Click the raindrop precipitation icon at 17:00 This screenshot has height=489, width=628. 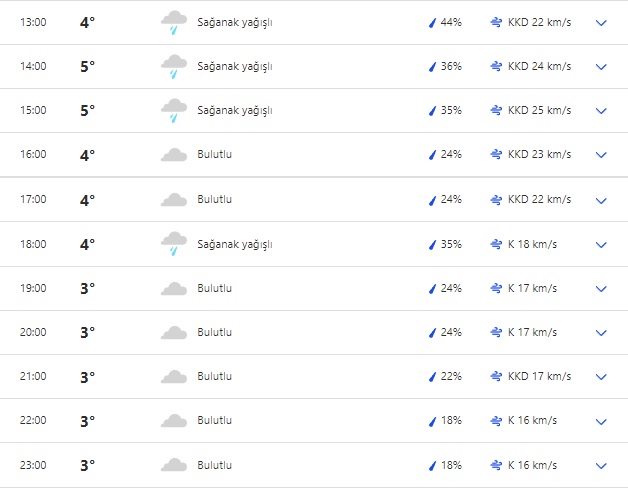[x=433, y=200]
